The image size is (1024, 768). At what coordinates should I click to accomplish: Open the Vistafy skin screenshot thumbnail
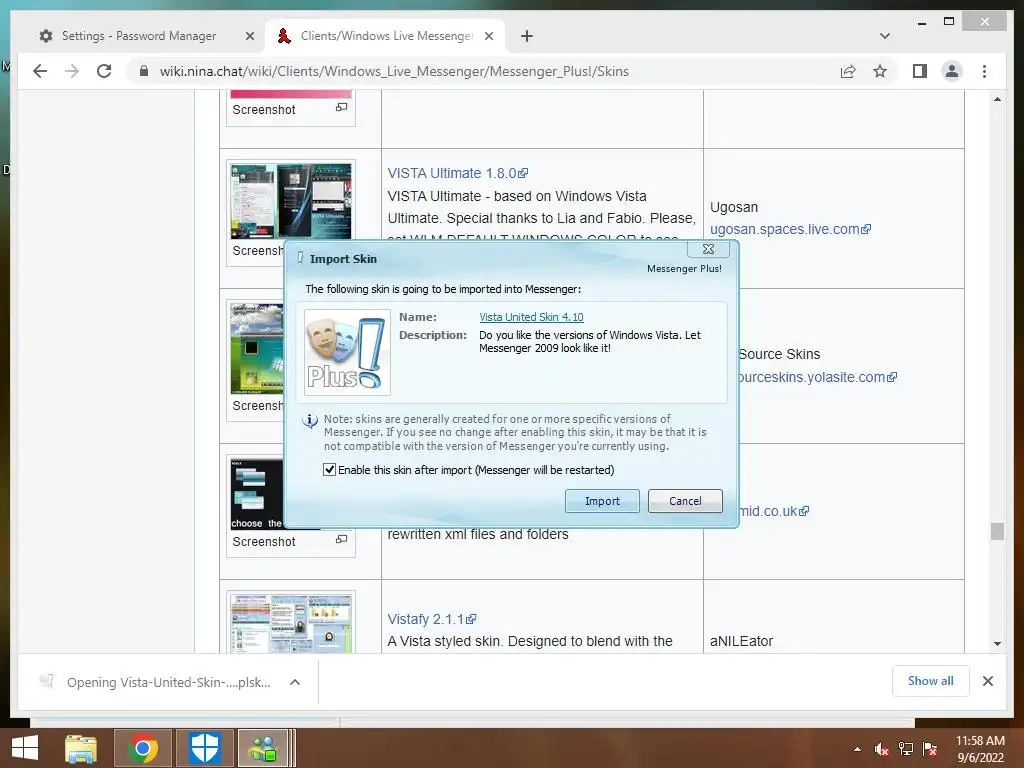(x=291, y=624)
